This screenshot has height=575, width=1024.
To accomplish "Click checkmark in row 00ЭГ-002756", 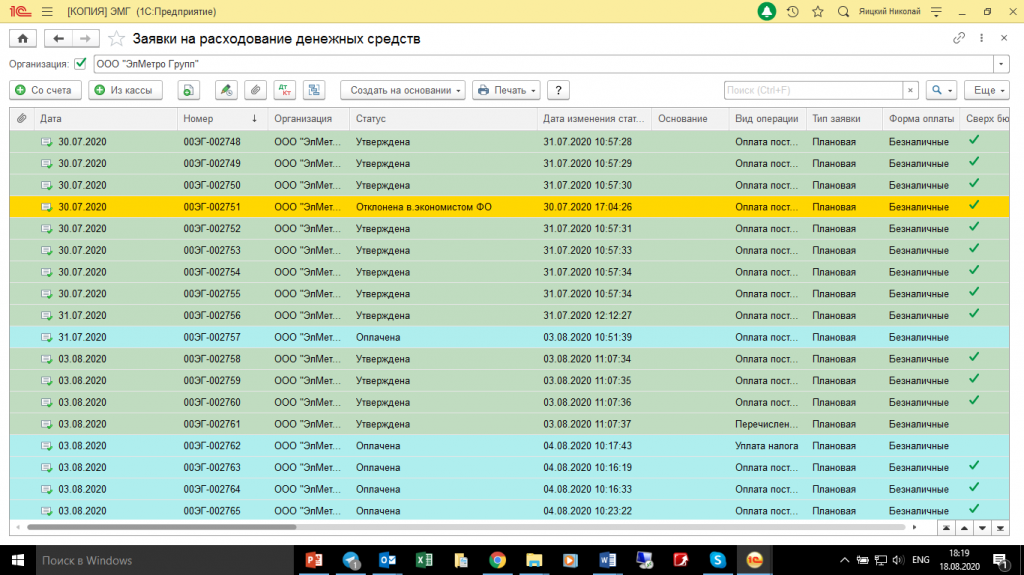I will click(974, 314).
